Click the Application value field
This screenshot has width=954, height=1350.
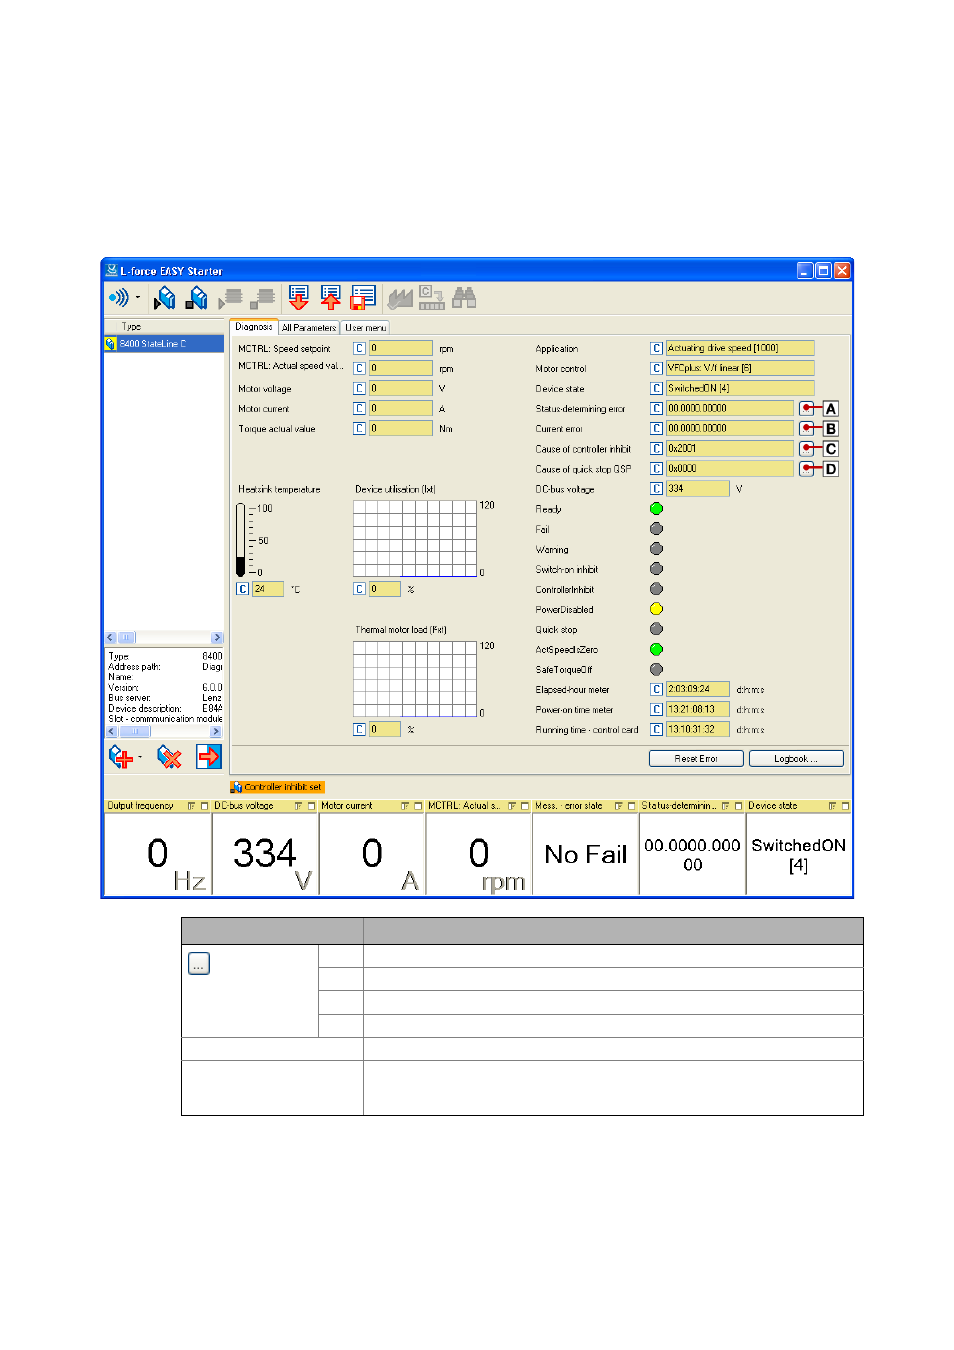740,348
